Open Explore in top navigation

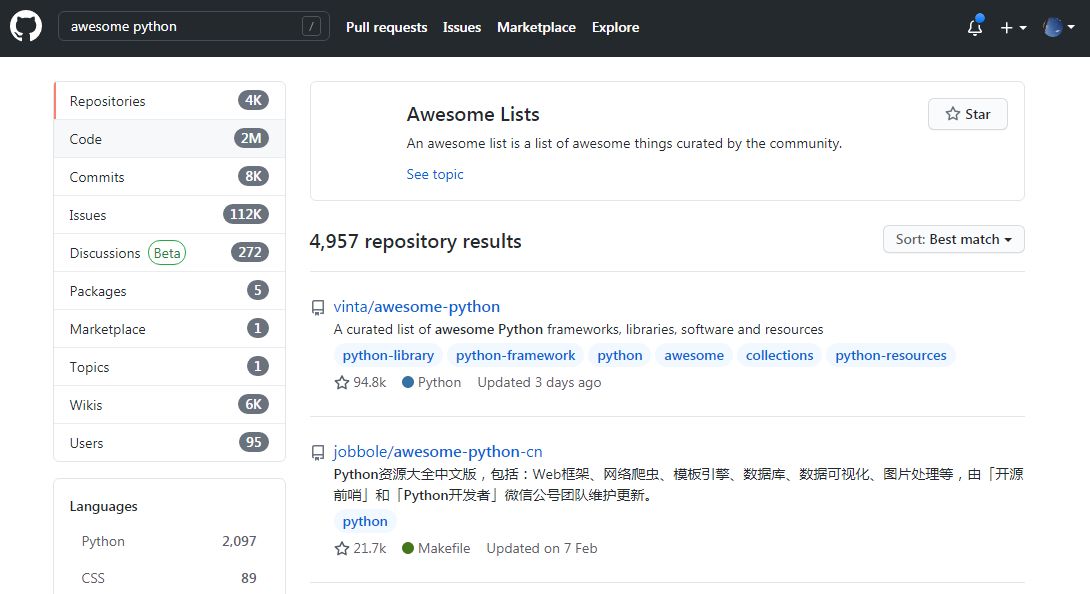[x=615, y=27]
